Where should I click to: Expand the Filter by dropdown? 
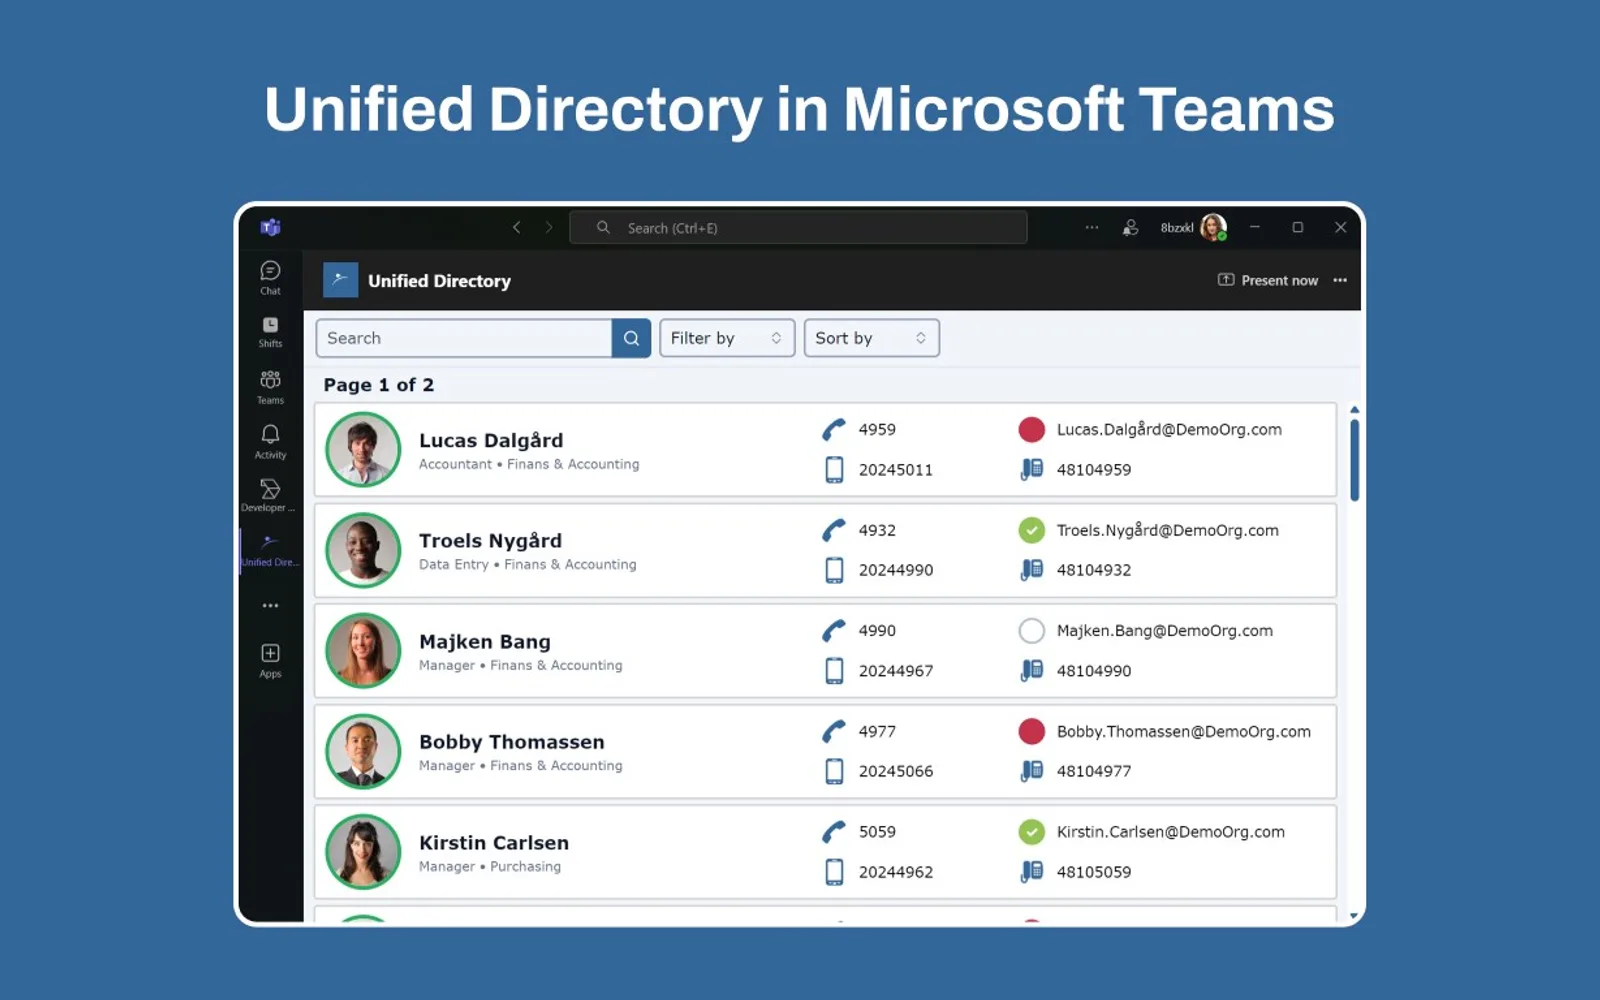pos(727,338)
